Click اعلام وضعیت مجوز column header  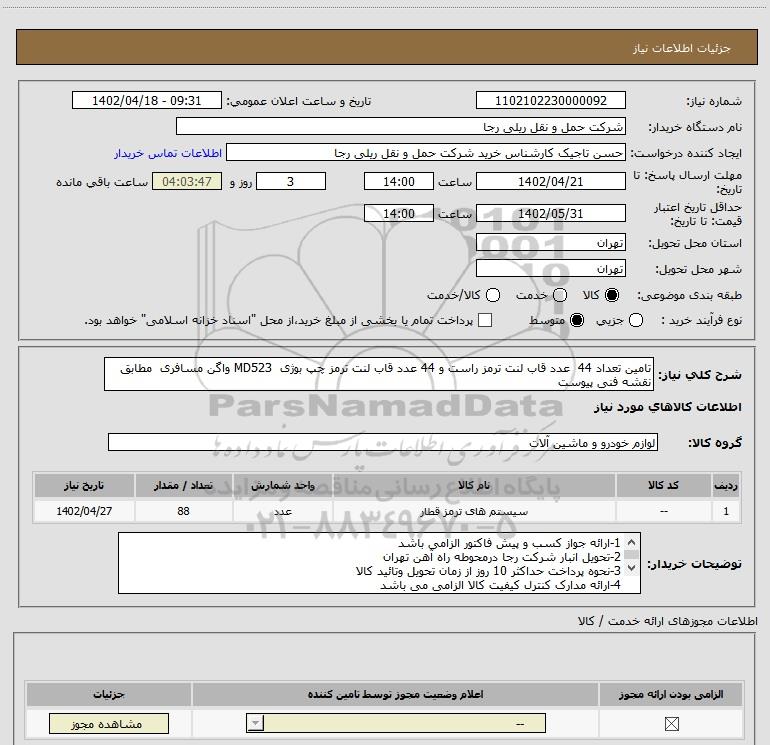click(x=395, y=694)
